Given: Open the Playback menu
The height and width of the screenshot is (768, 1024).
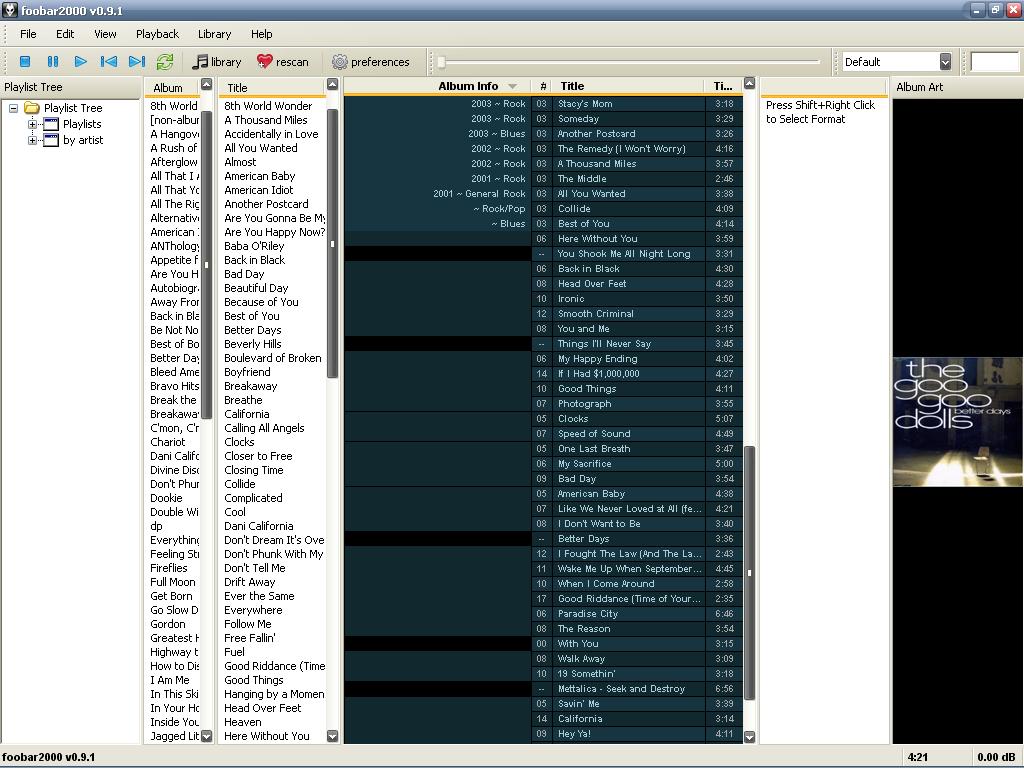Looking at the screenshot, I should (x=157, y=34).
